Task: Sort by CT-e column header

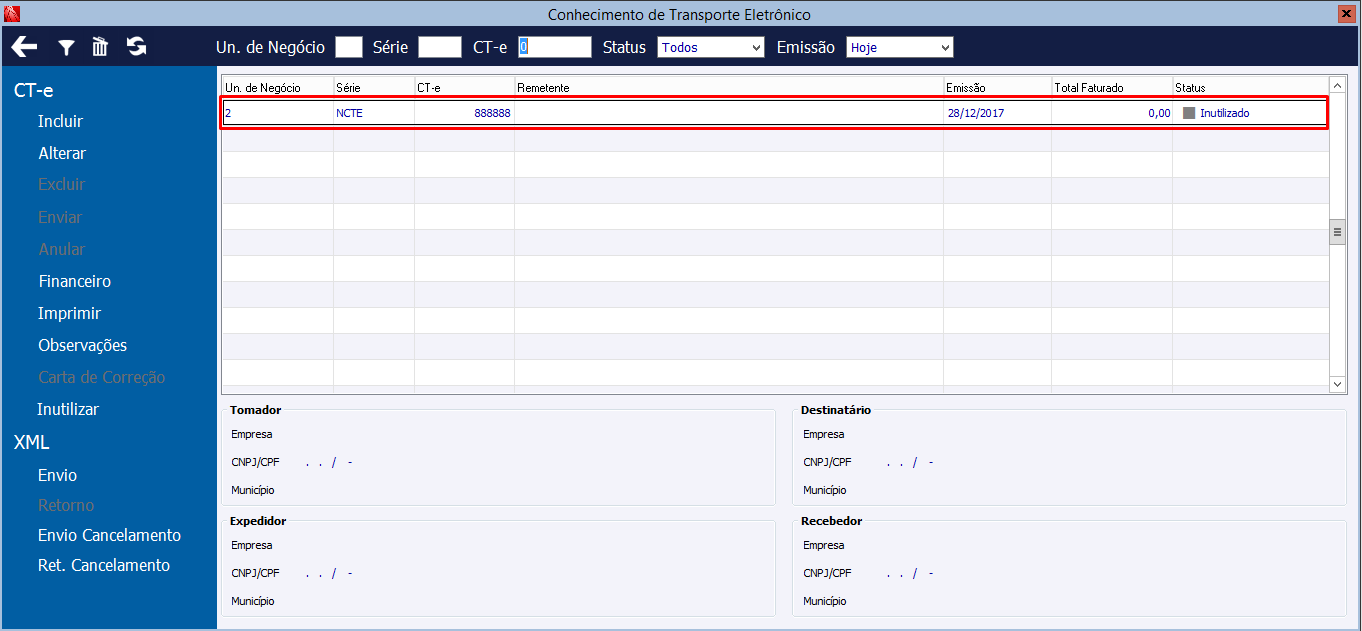Action: (465, 87)
